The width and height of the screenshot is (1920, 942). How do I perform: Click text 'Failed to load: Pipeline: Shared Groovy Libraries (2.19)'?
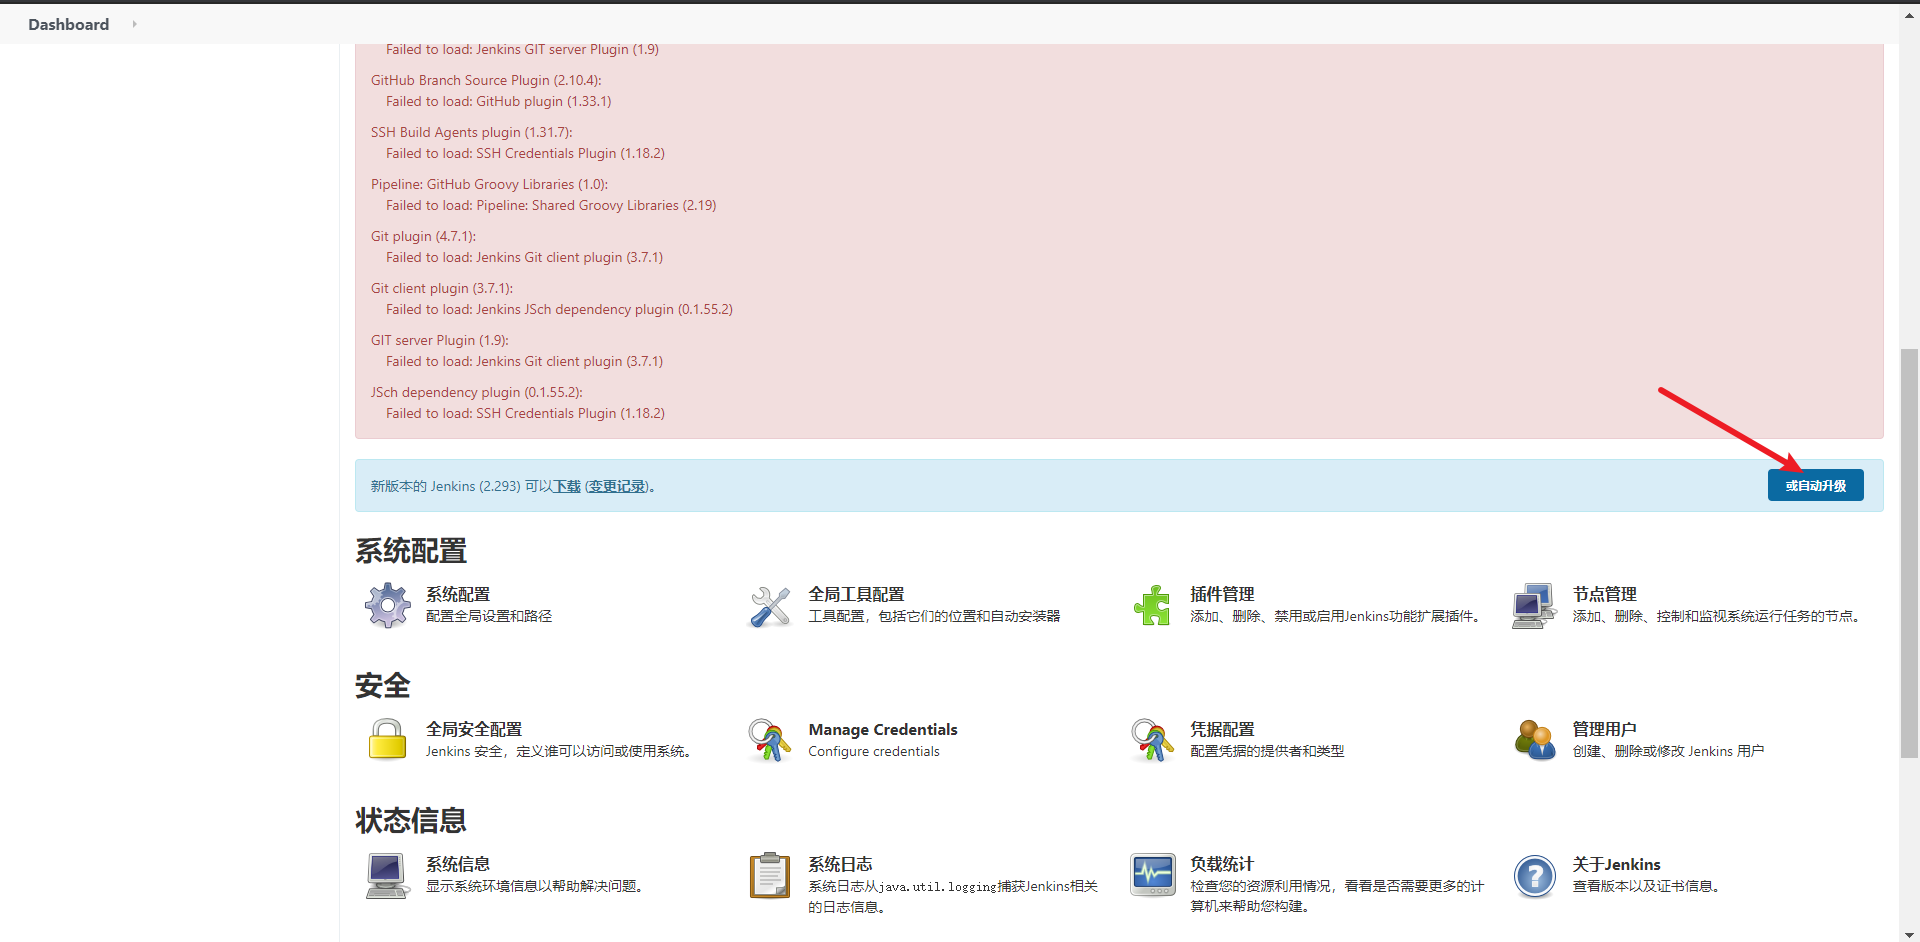click(551, 205)
